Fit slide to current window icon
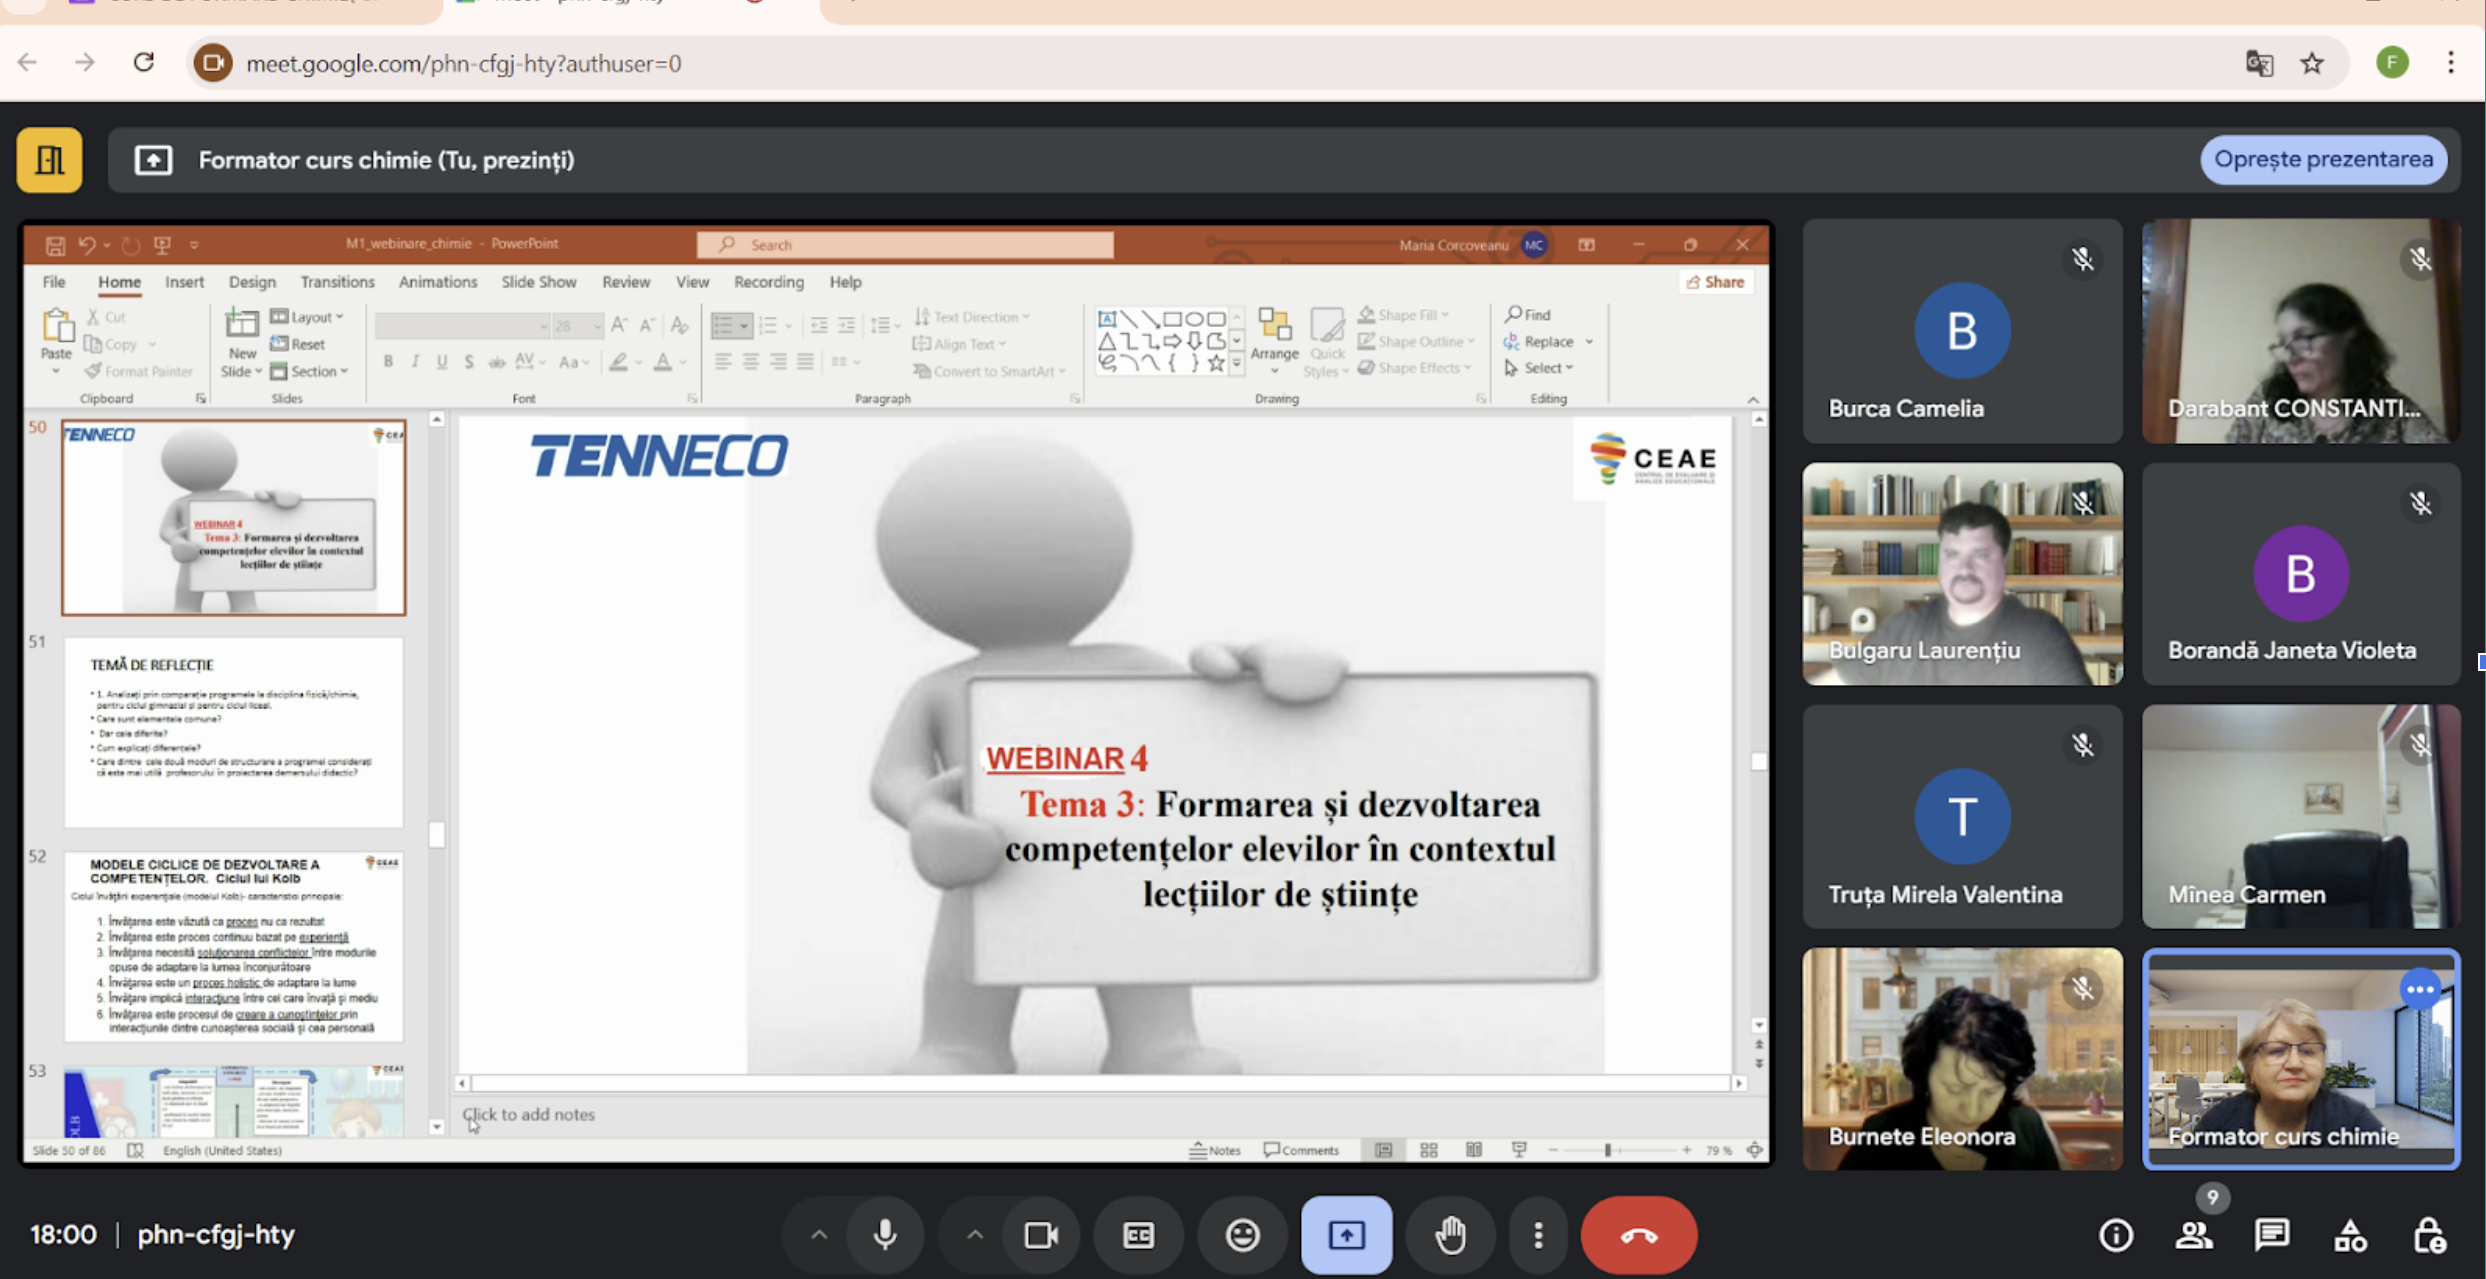 pyautogui.click(x=1755, y=1150)
